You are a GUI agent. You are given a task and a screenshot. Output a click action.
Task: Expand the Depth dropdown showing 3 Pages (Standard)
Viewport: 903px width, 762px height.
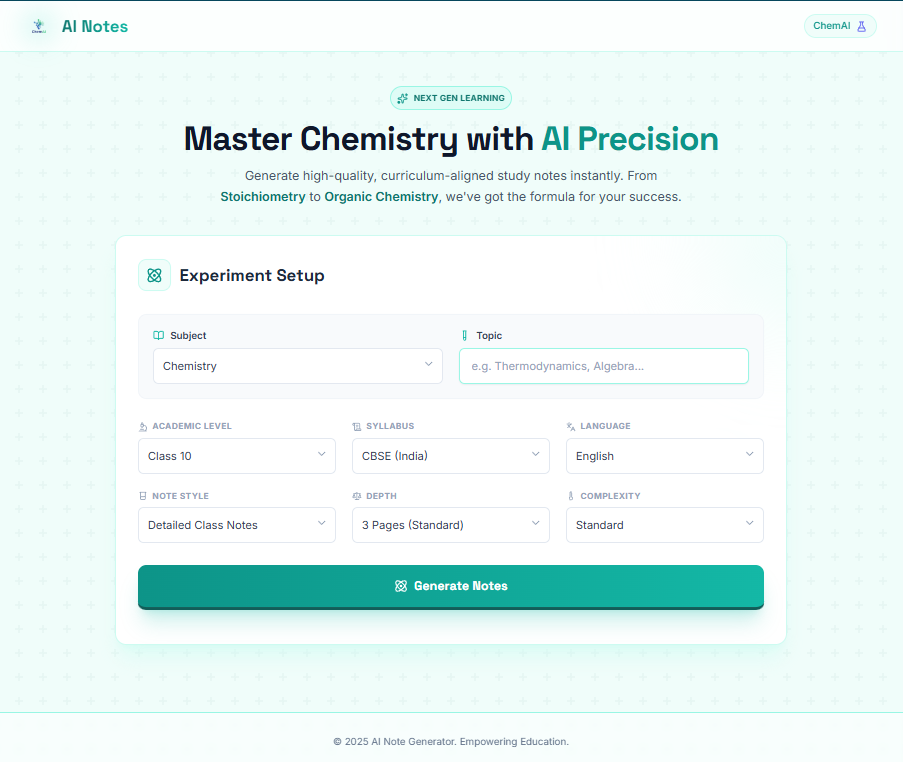tap(450, 524)
